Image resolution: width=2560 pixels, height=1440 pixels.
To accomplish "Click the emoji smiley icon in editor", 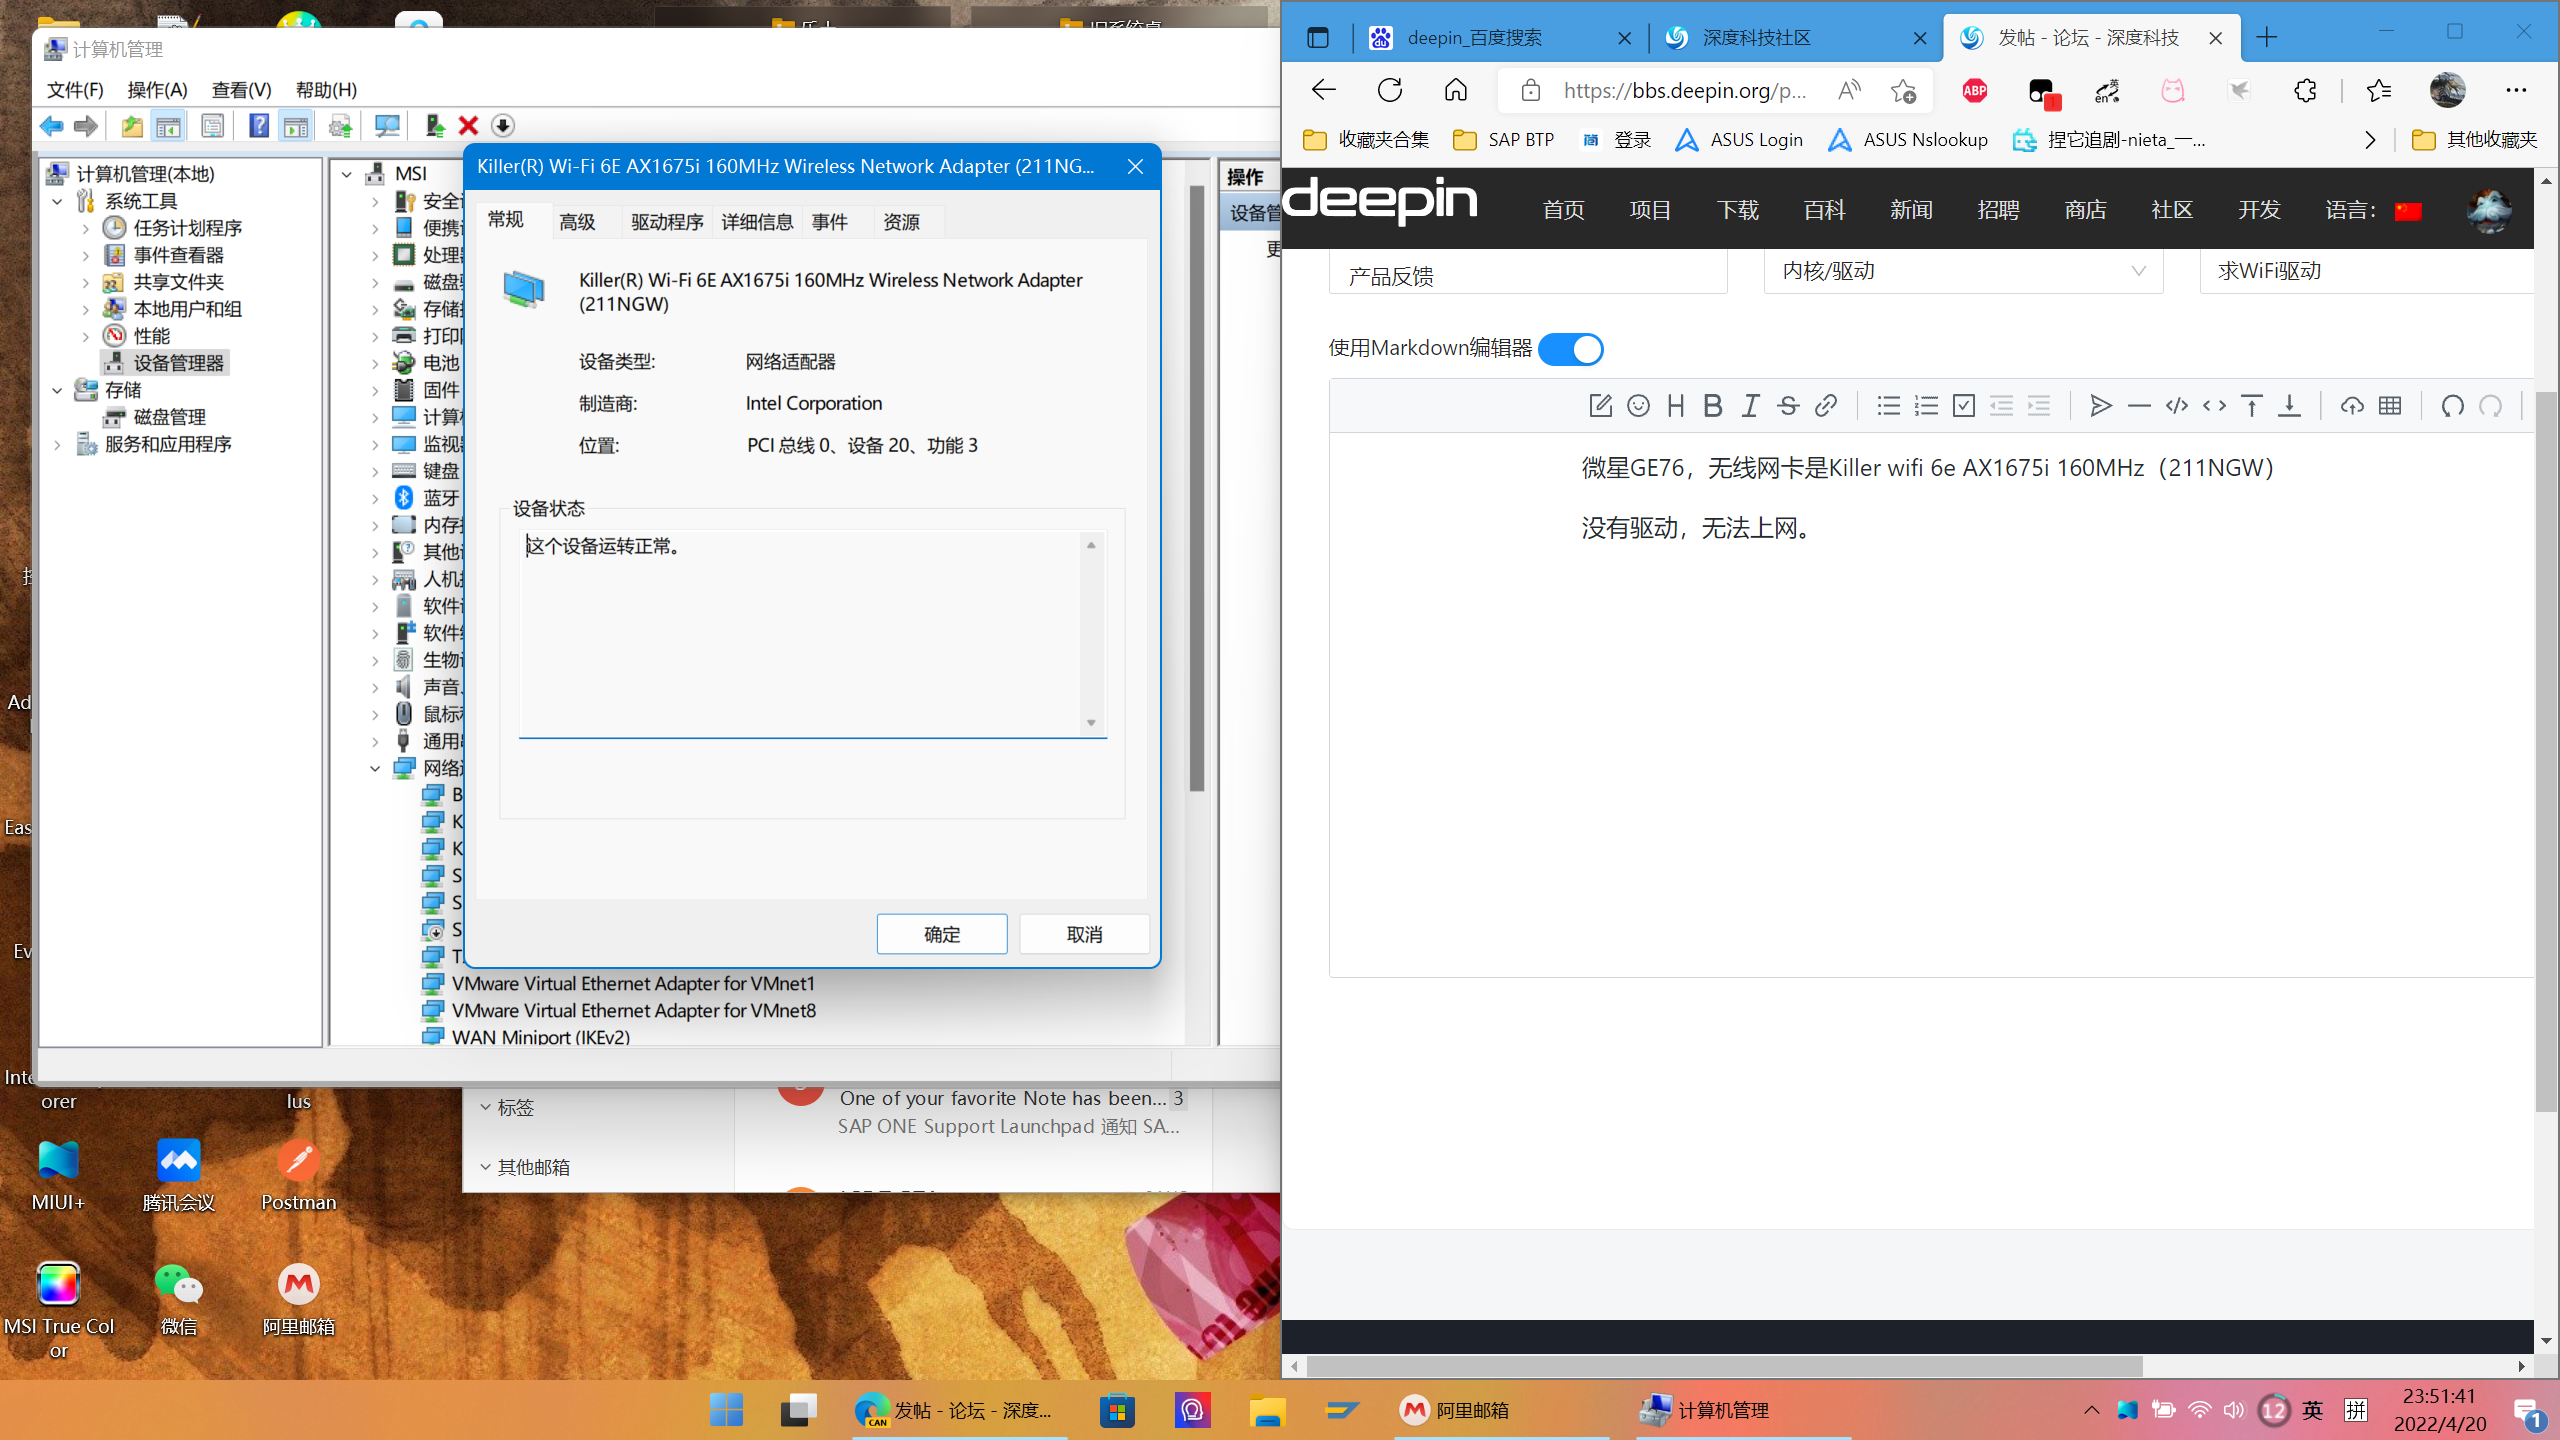I will [x=1638, y=406].
